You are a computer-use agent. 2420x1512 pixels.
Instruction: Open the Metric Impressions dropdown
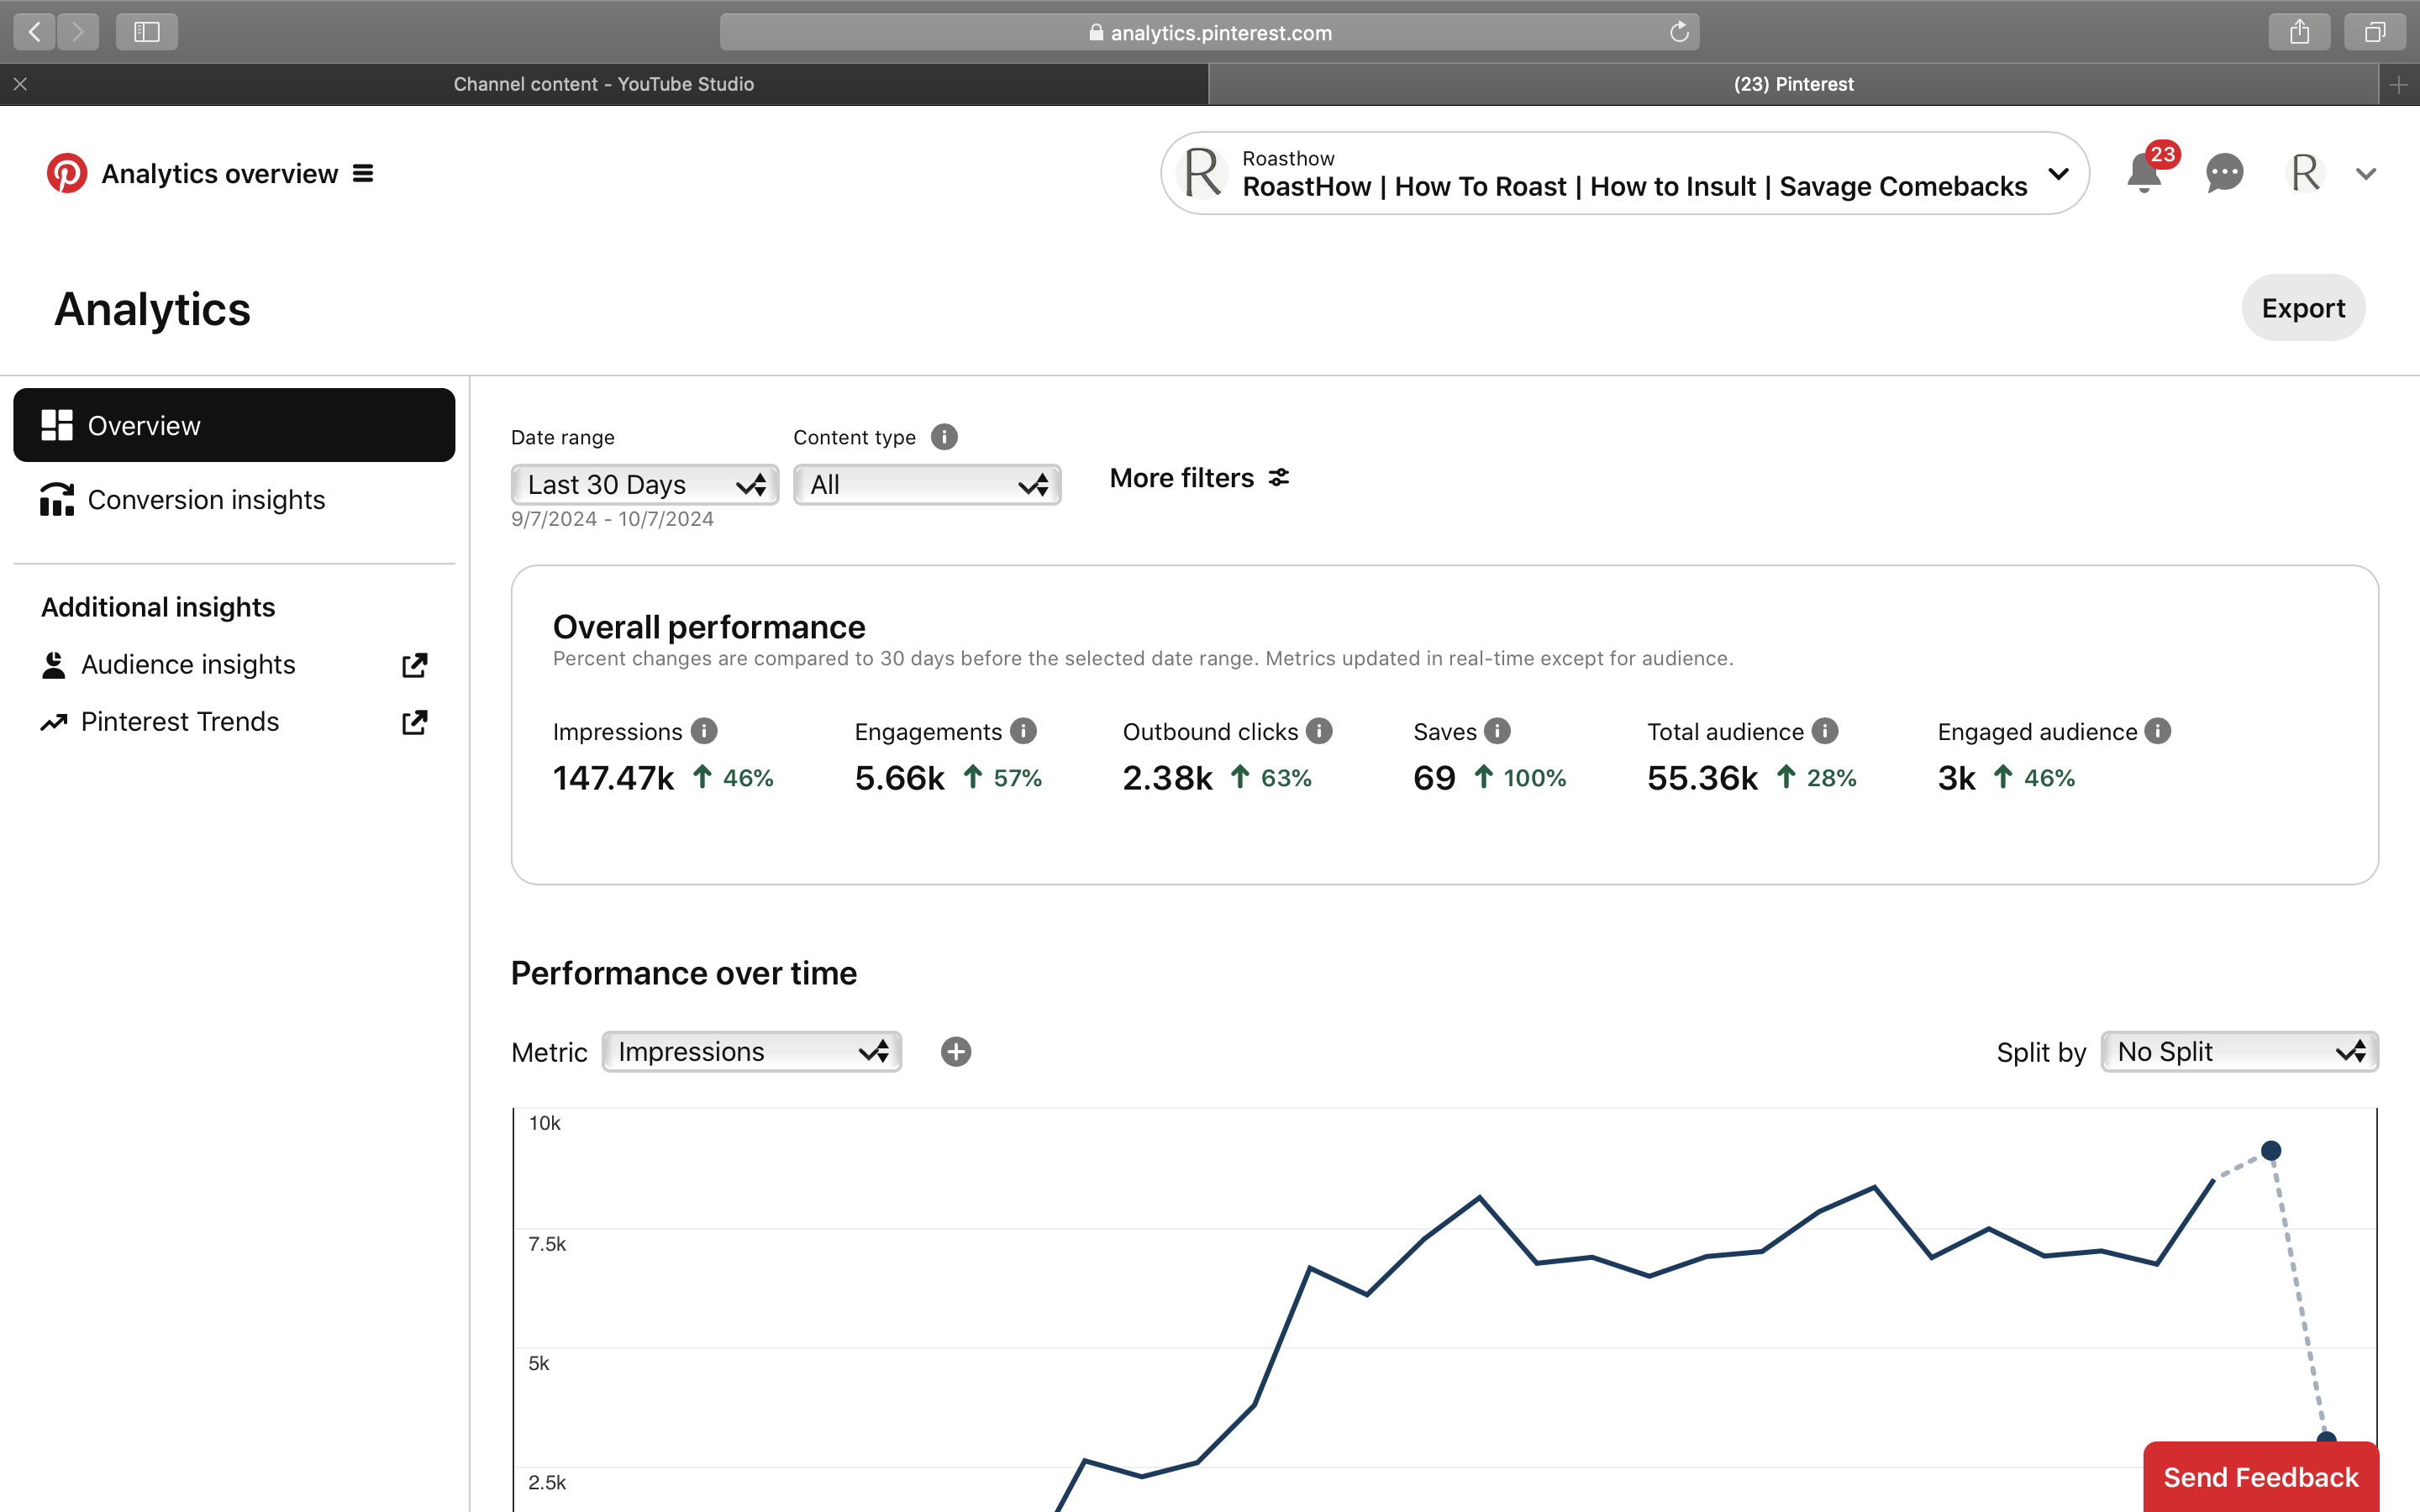[752, 1051]
